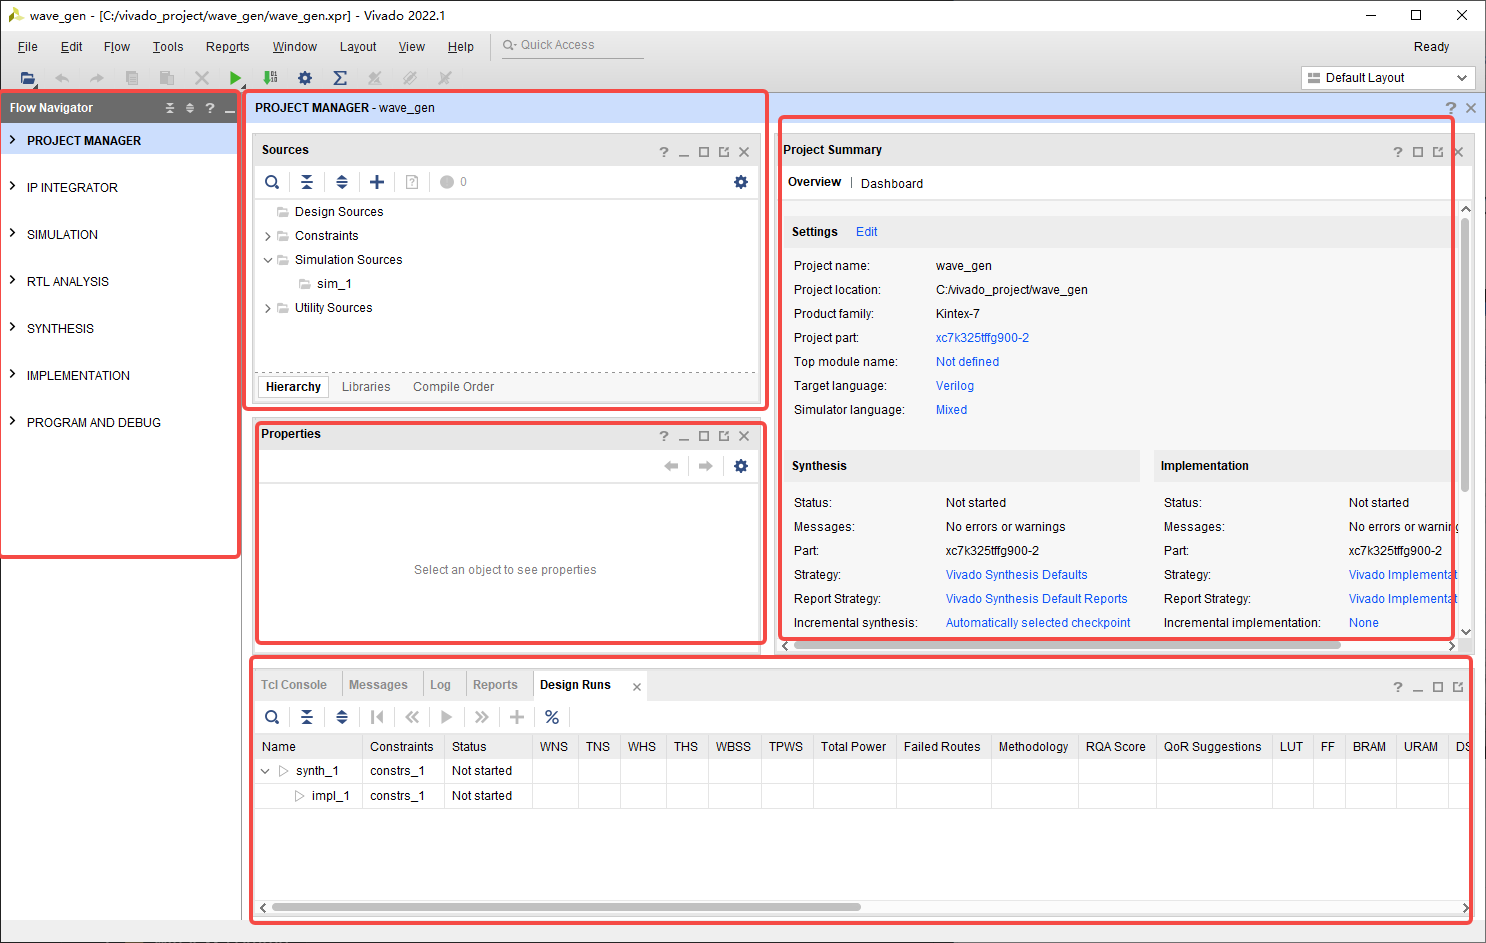Image resolution: width=1486 pixels, height=943 pixels.
Task: Expand SIMULATION section
Action: coord(12,233)
